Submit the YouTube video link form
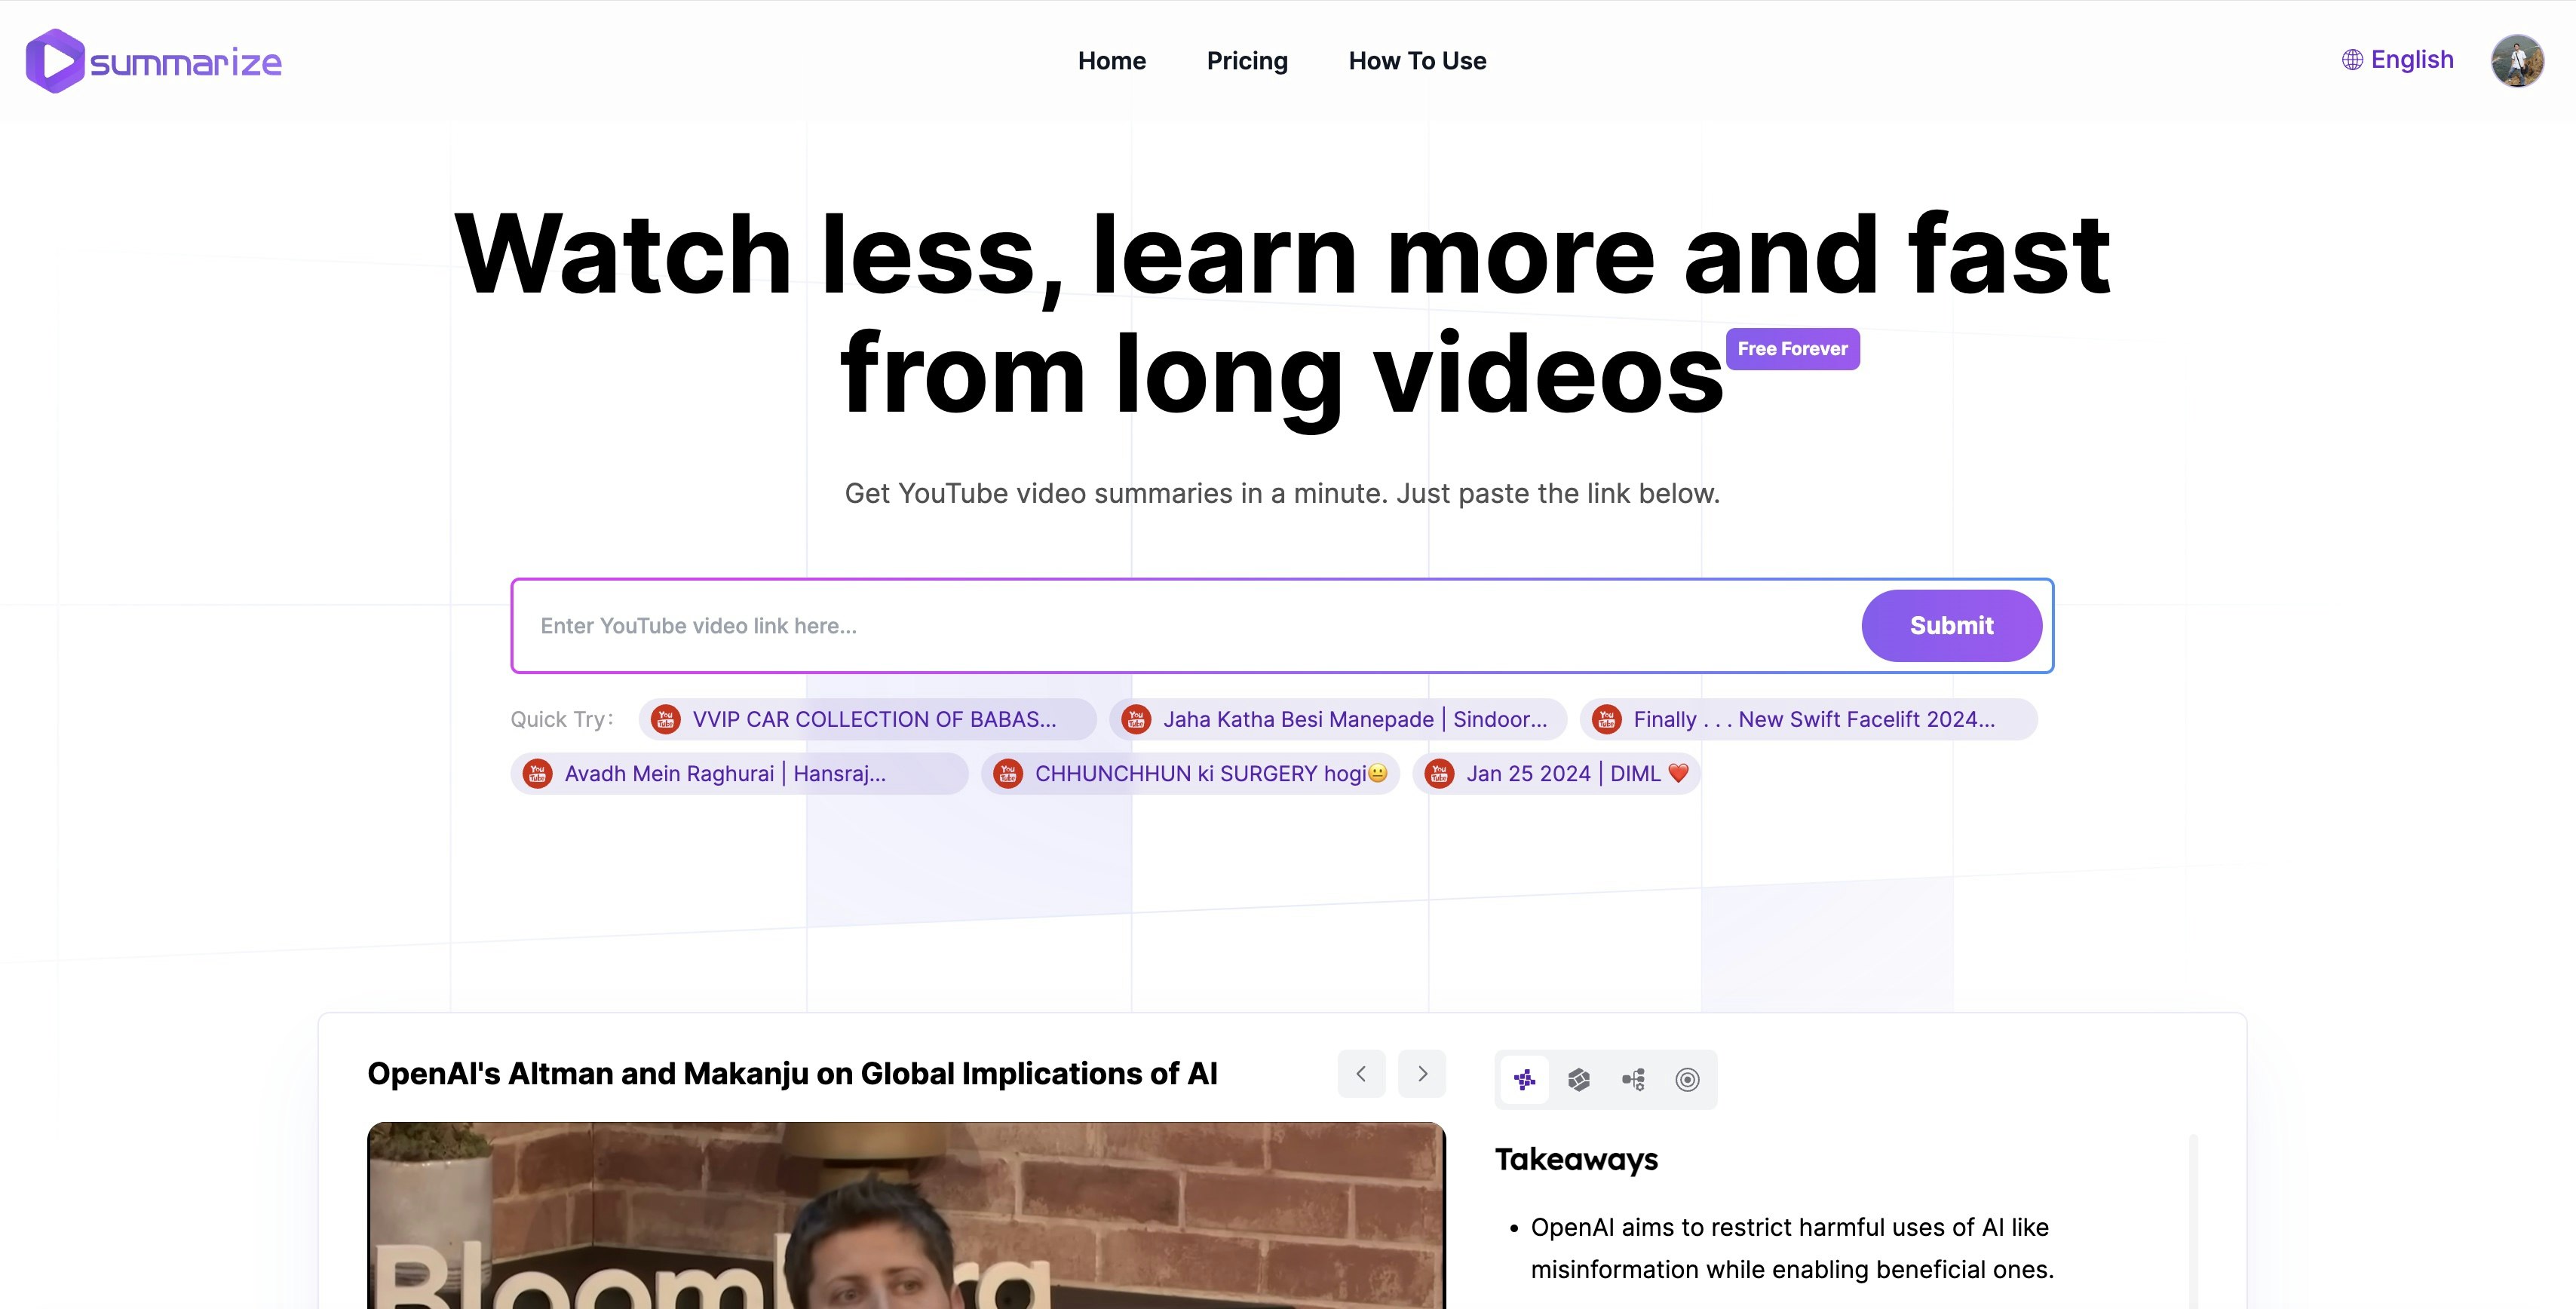 (x=1952, y=624)
